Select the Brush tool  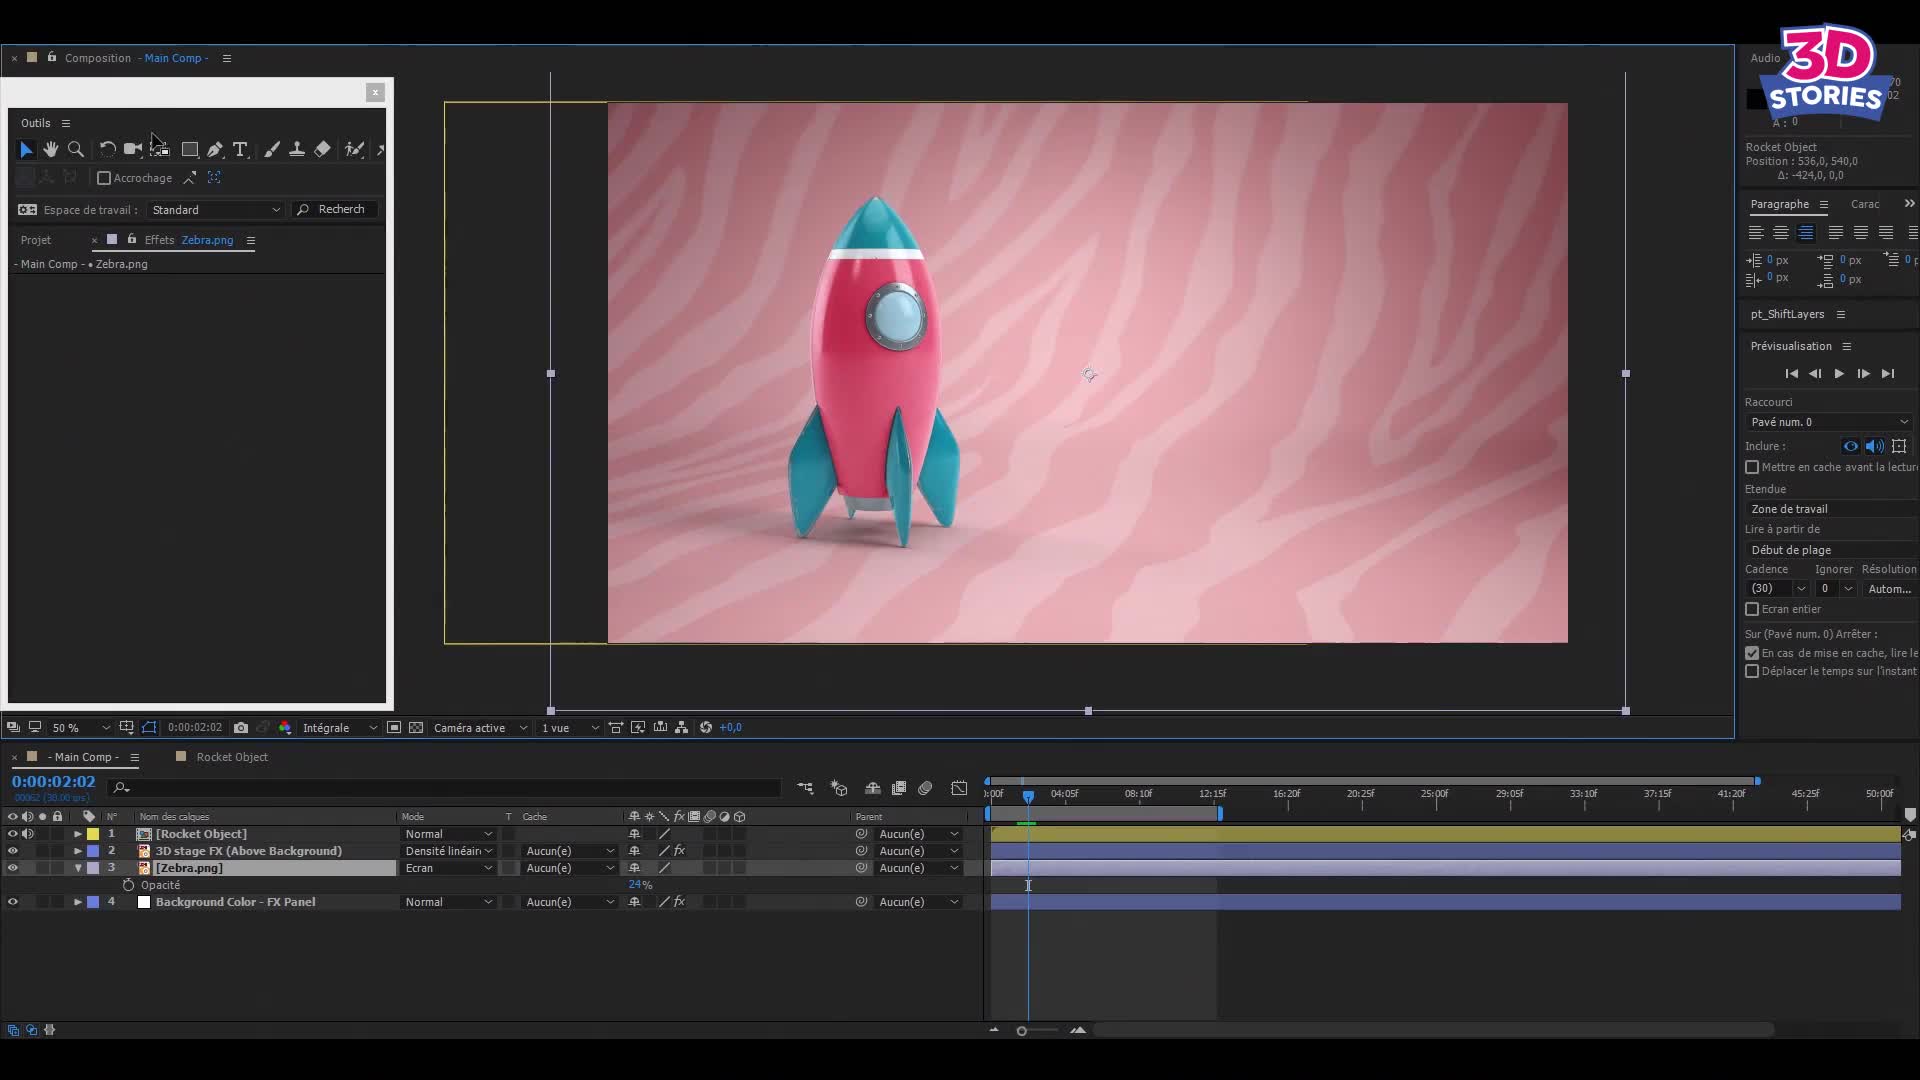tap(272, 149)
